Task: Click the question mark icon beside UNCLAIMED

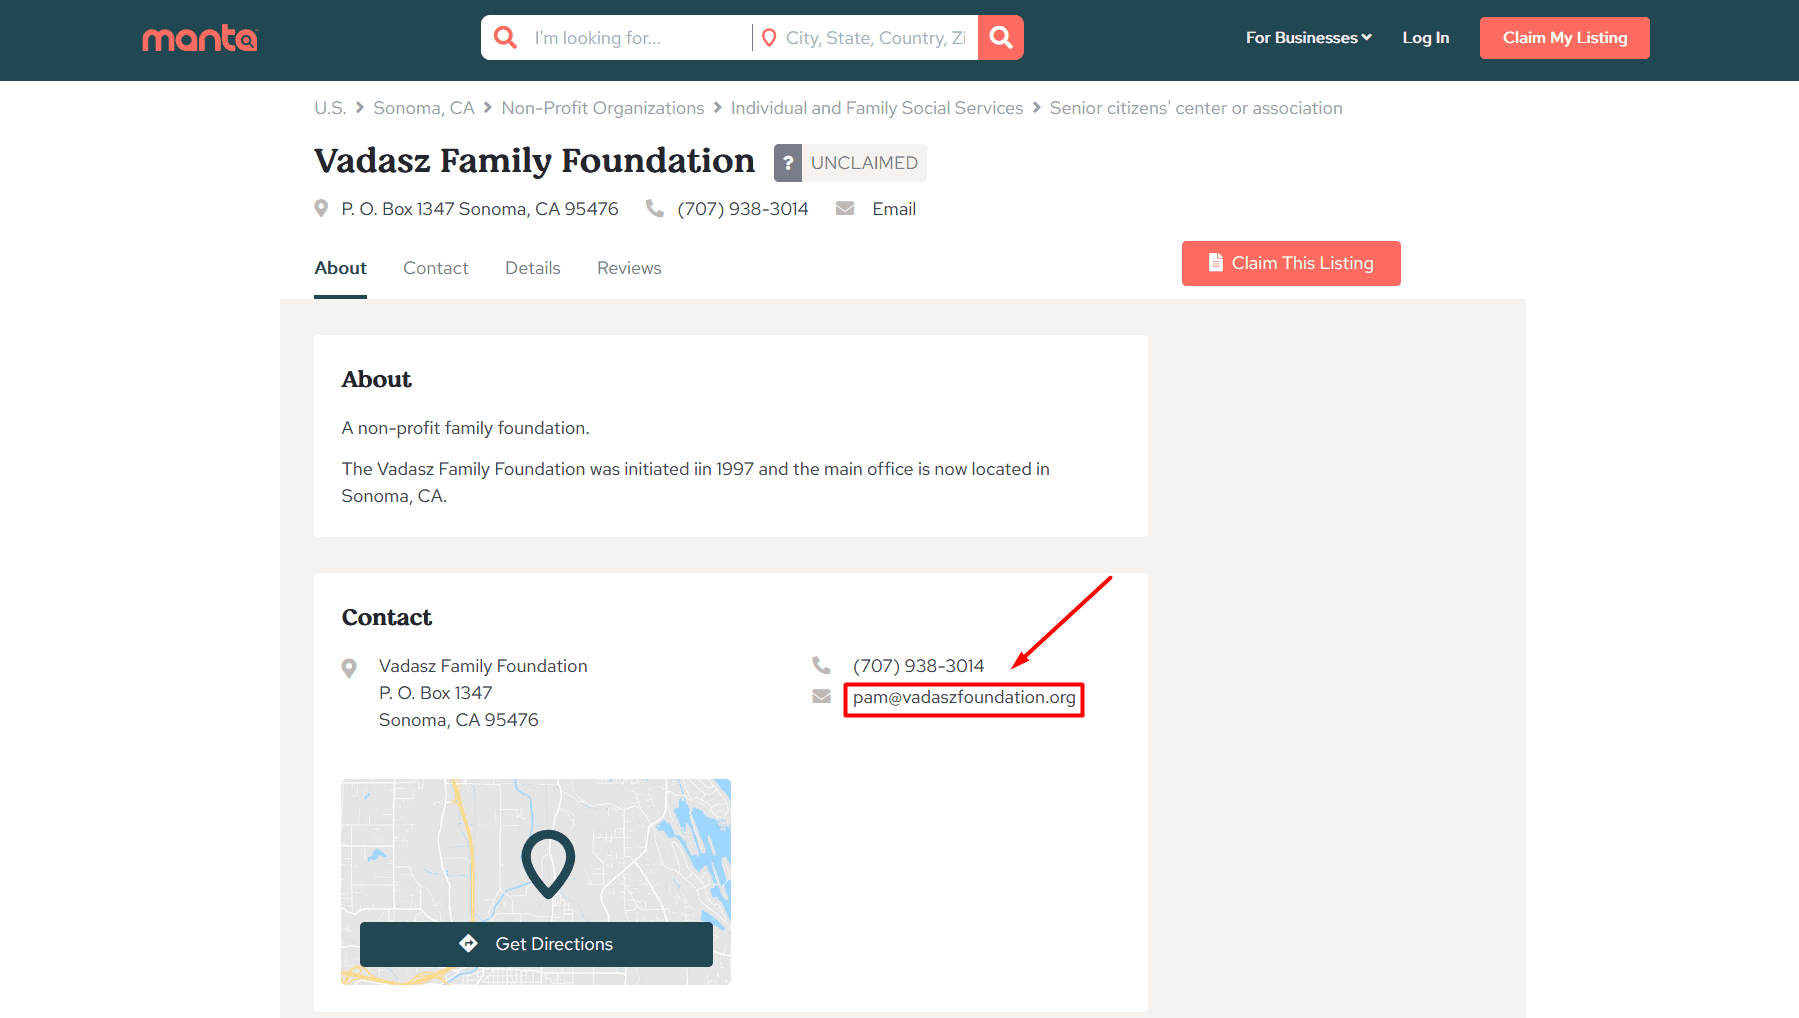Action: [788, 163]
